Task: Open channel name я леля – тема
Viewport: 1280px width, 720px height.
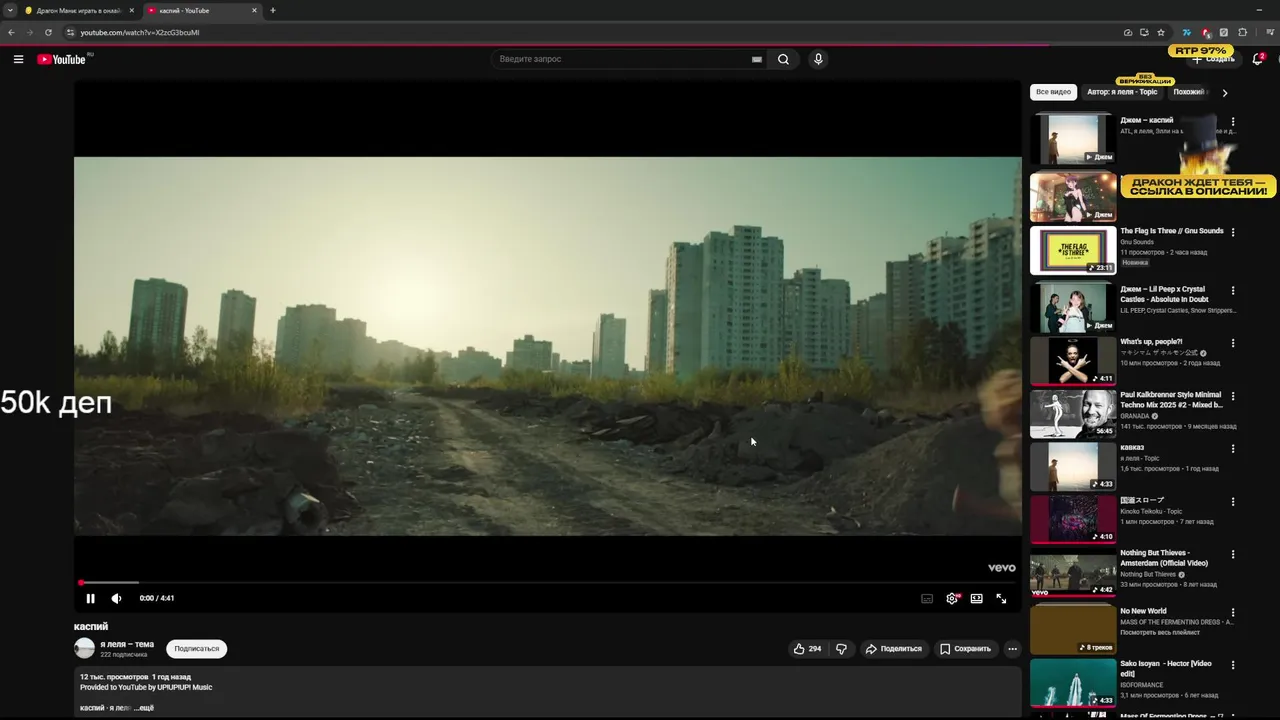Action: (x=127, y=644)
